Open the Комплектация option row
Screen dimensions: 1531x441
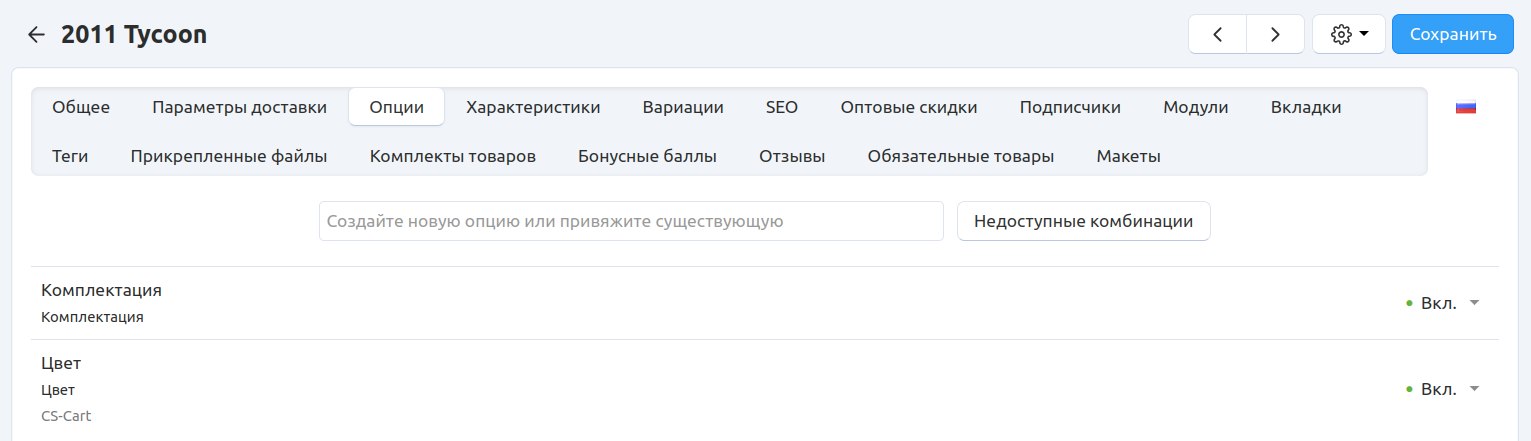[101, 291]
